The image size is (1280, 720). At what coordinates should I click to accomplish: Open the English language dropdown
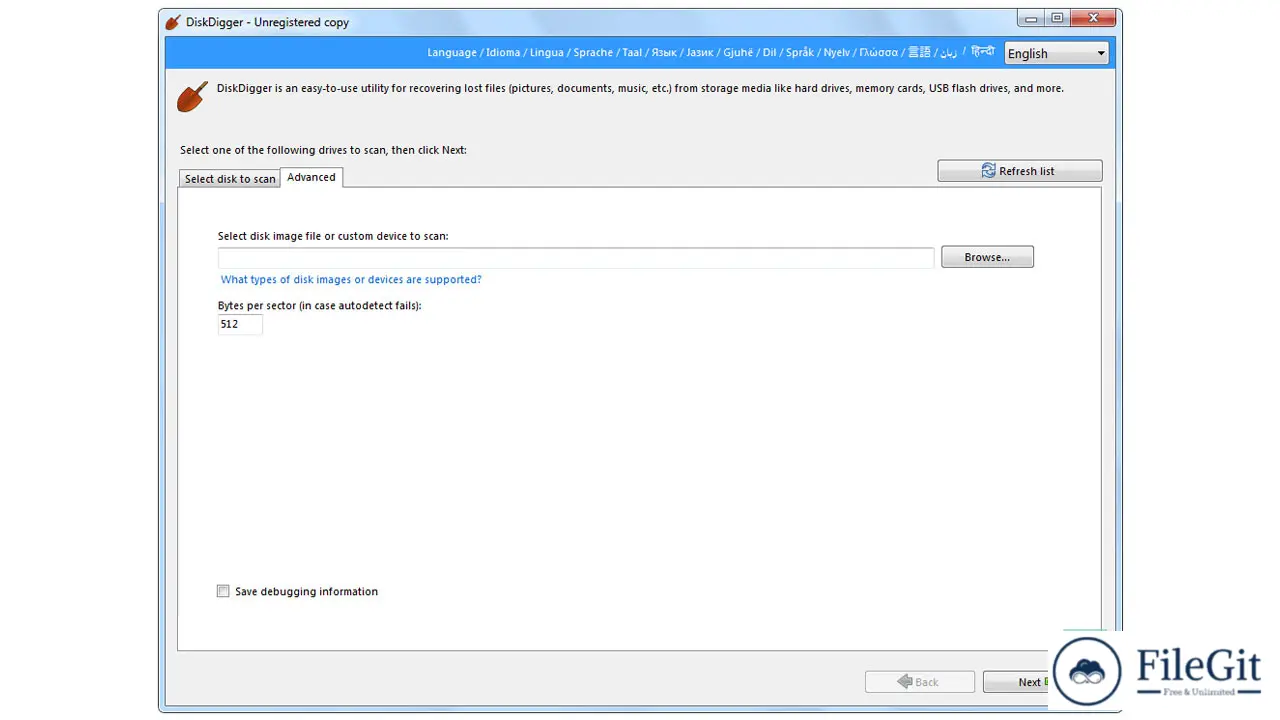click(1056, 54)
